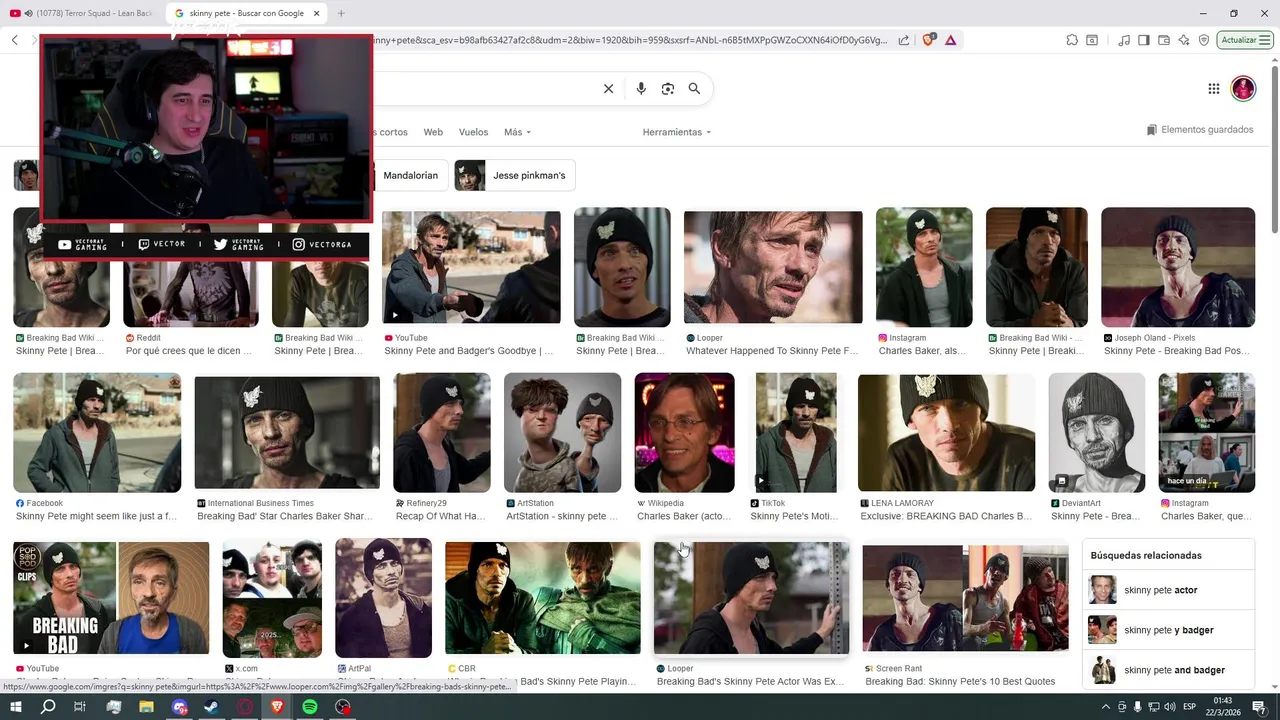
Task: Click the ESP input language indicator
Action: point(1191,707)
